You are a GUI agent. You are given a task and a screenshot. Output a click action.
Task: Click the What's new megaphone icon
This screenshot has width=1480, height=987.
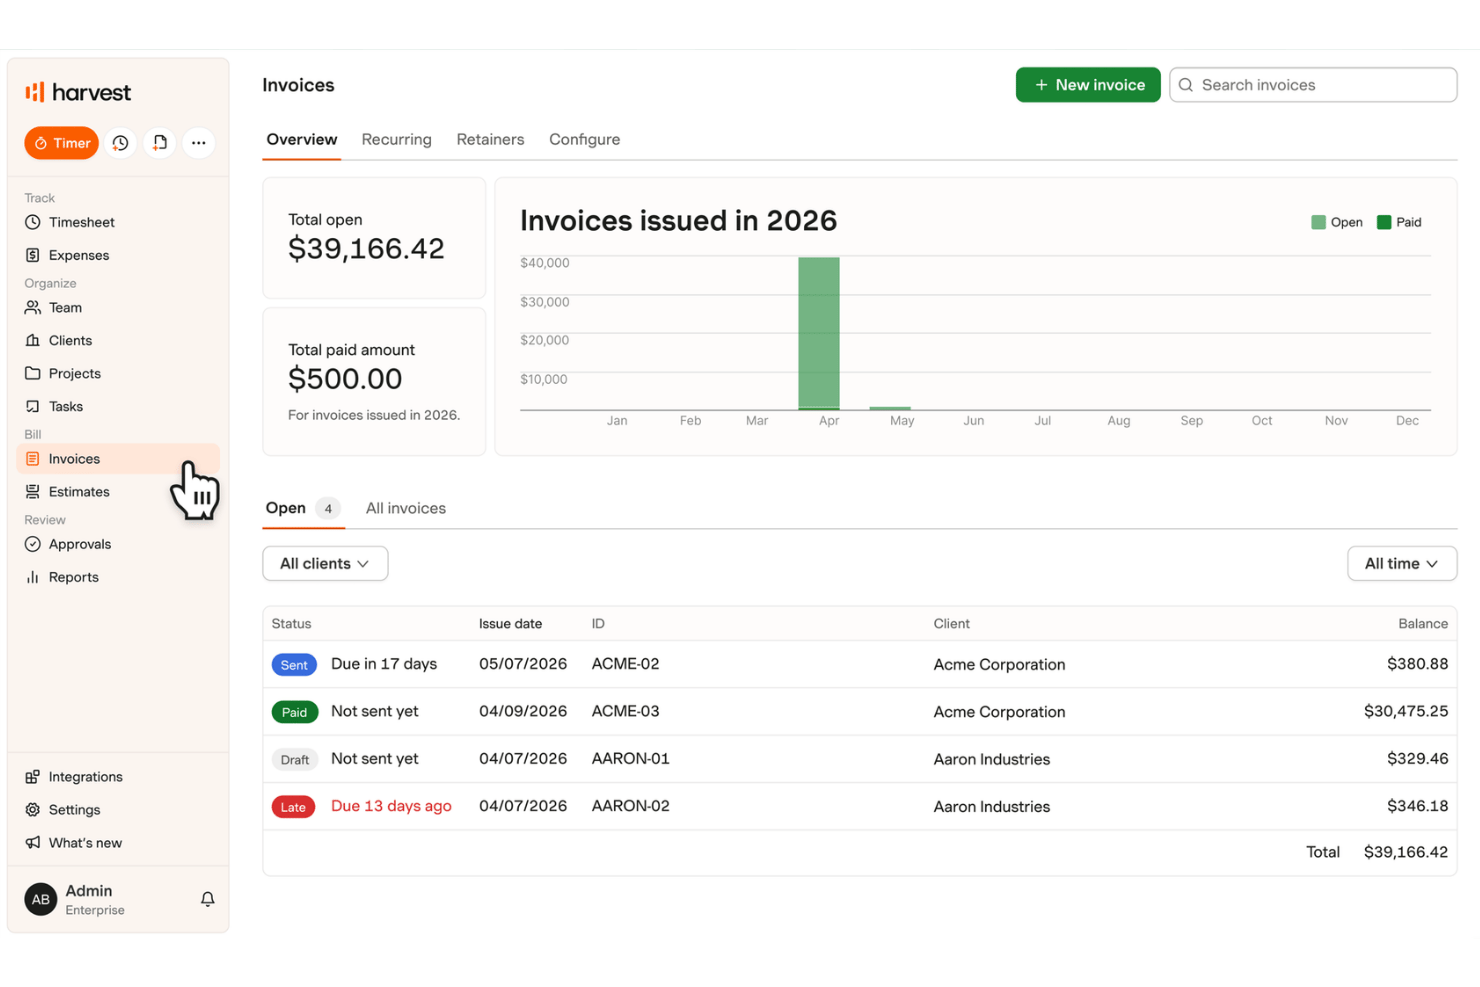pos(33,843)
